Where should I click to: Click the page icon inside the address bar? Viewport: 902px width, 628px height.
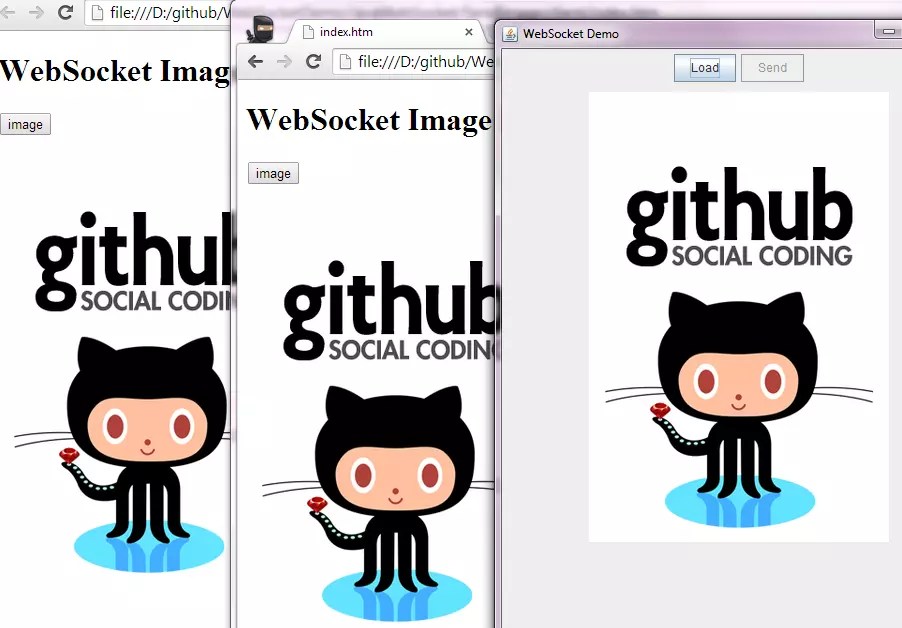[343, 61]
